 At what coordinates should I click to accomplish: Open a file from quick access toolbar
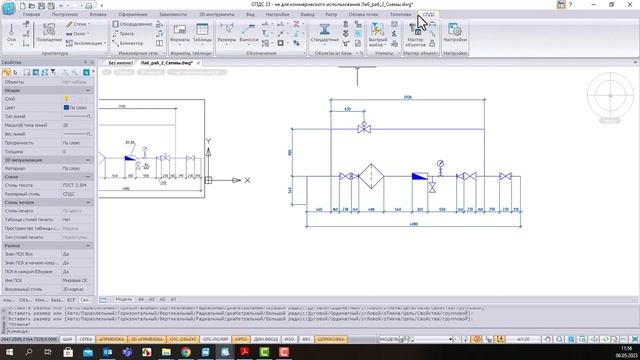pyautogui.click(x=32, y=6)
